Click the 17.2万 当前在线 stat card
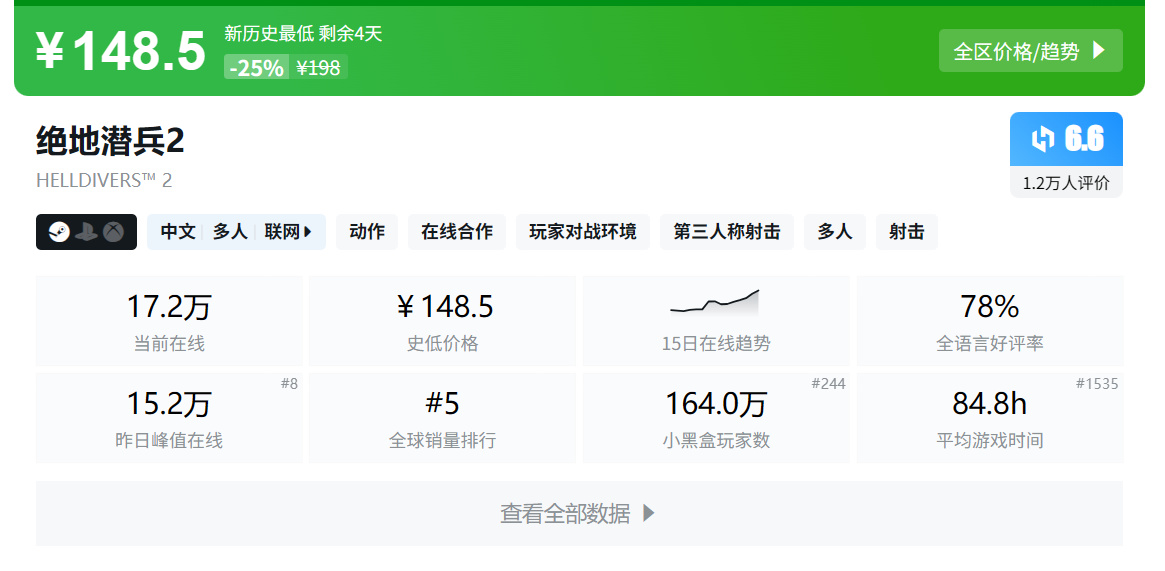This screenshot has height=571, width=1165. 169,321
